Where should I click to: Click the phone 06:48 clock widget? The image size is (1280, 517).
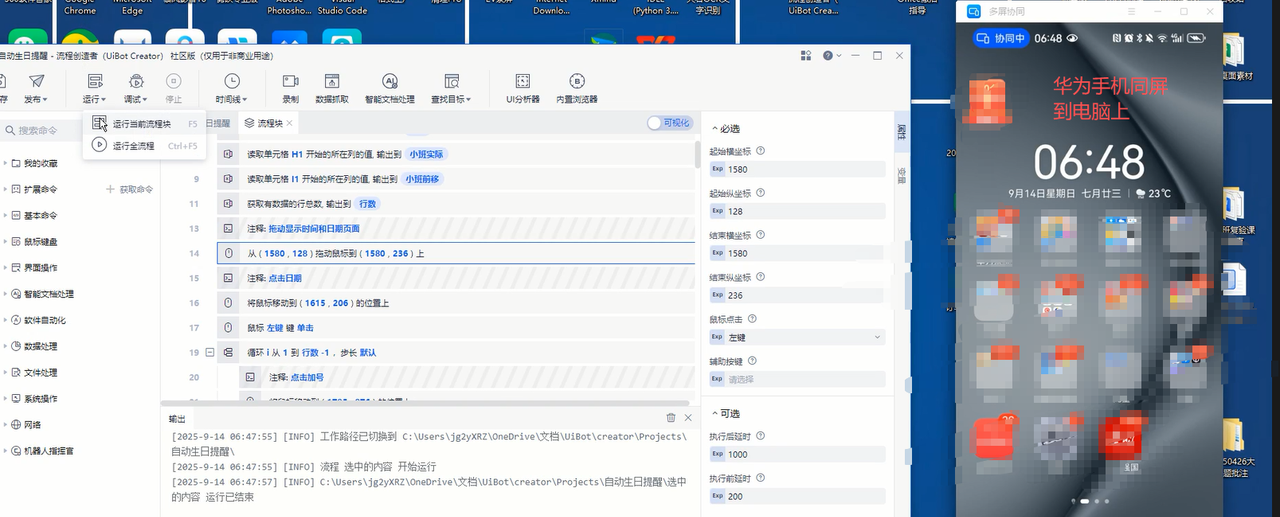point(1088,162)
